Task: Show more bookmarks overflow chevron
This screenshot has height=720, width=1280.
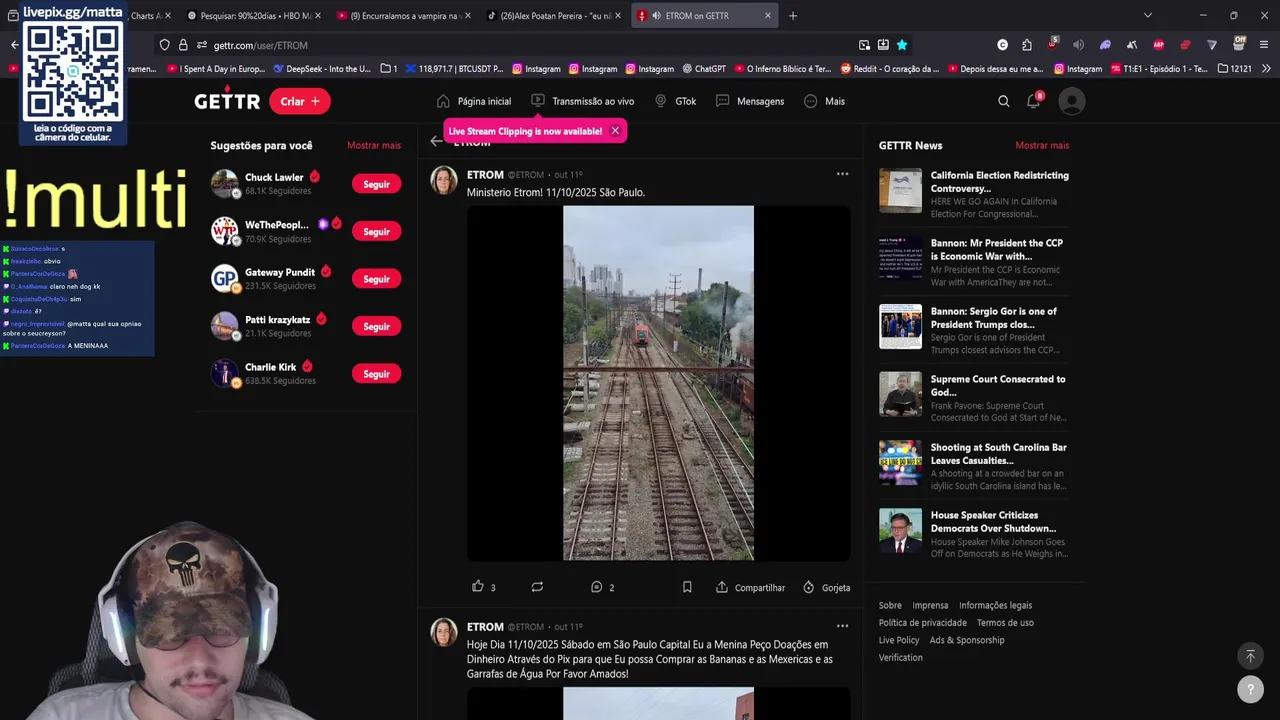Action: pos(1266,69)
